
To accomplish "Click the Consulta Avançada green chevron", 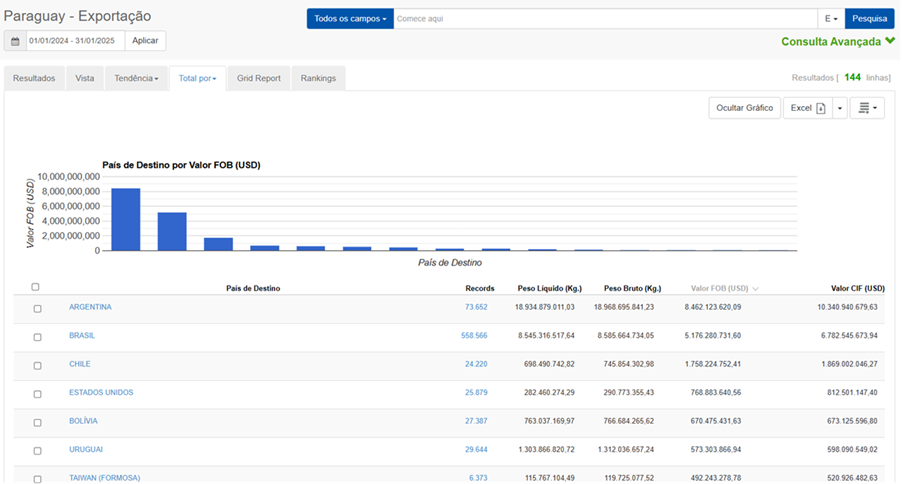I will (x=890, y=42).
